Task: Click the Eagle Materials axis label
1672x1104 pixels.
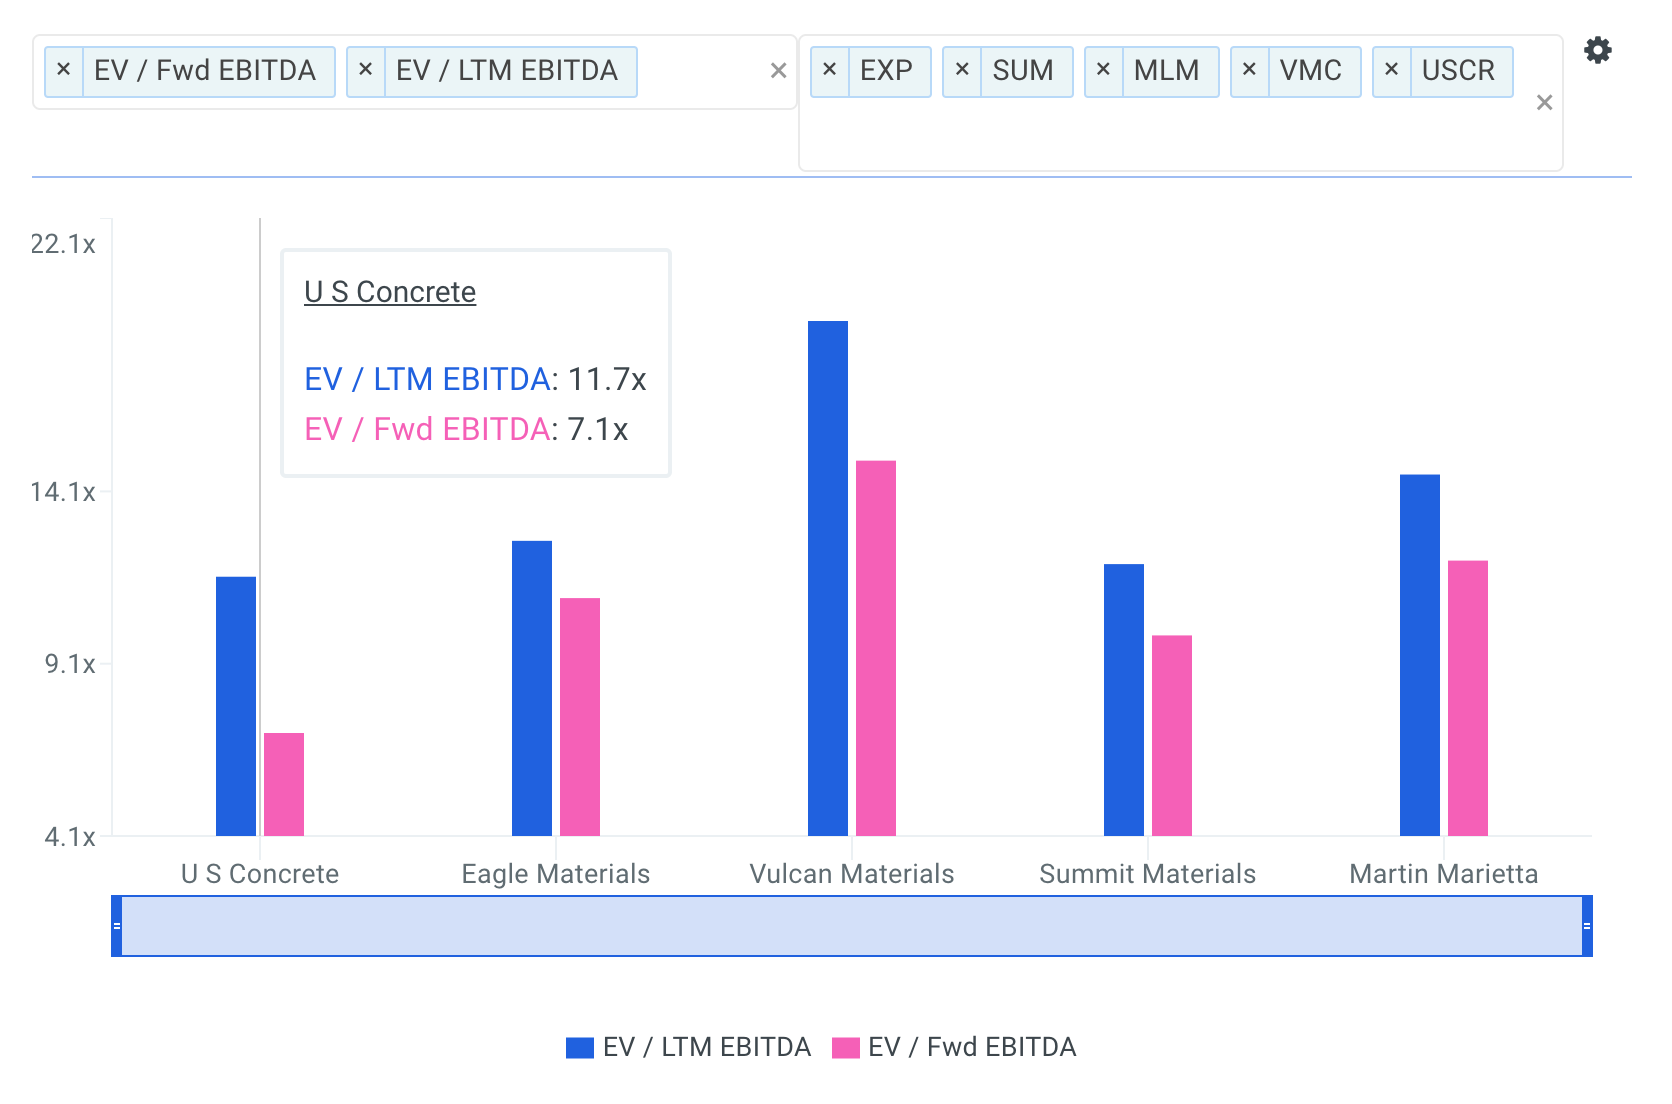Action: tap(556, 874)
